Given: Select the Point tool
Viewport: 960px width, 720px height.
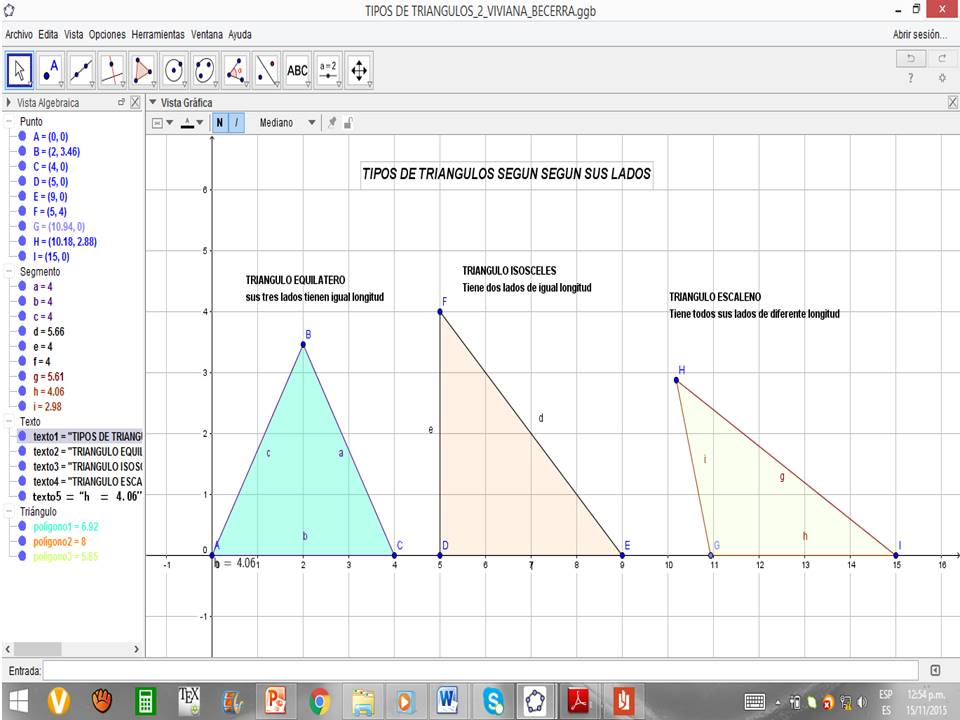Looking at the screenshot, I should (51, 70).
